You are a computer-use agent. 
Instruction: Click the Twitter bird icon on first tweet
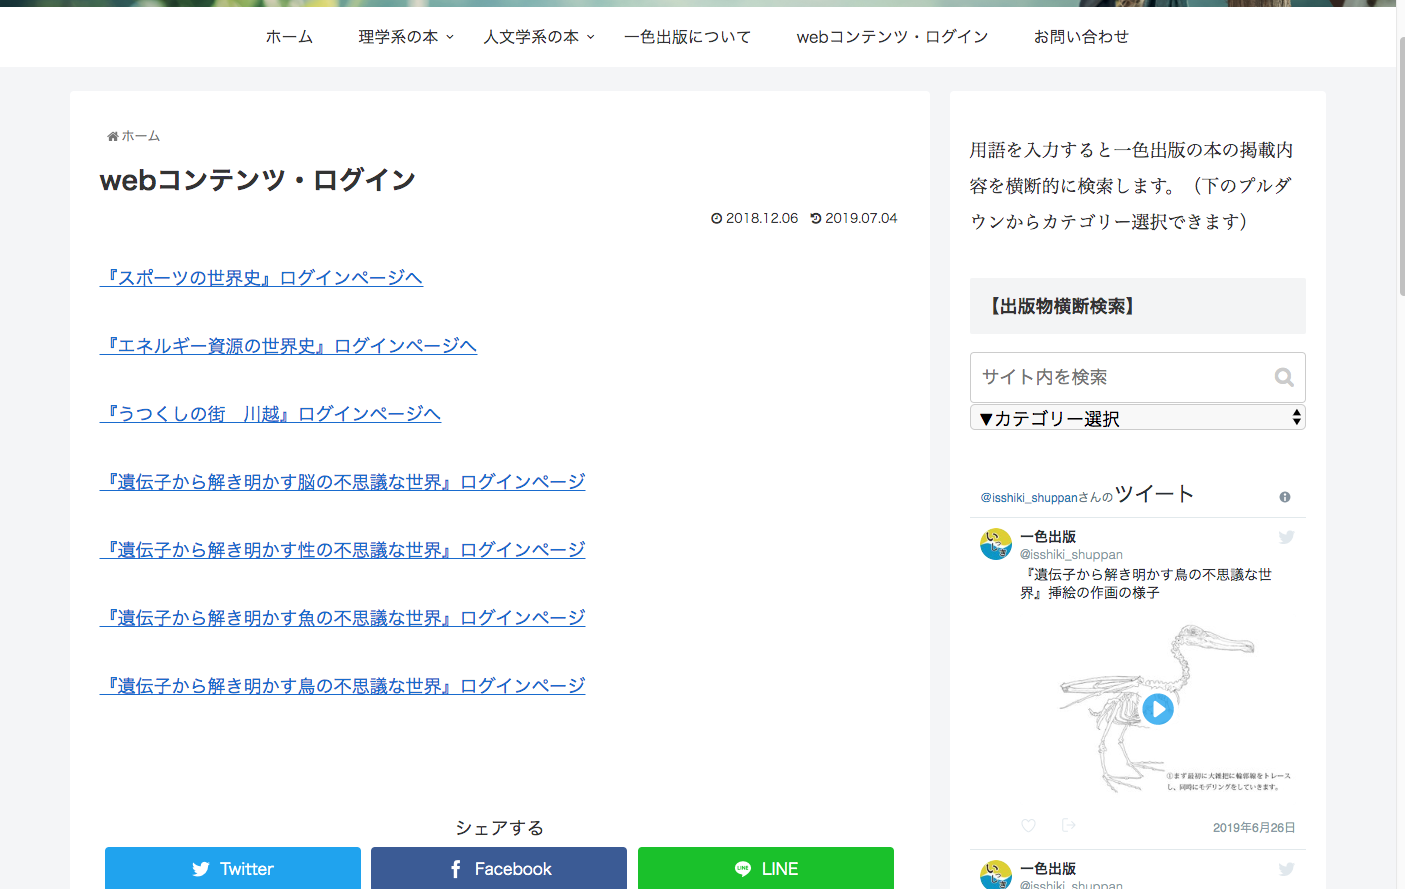[x=1286, y=538]
